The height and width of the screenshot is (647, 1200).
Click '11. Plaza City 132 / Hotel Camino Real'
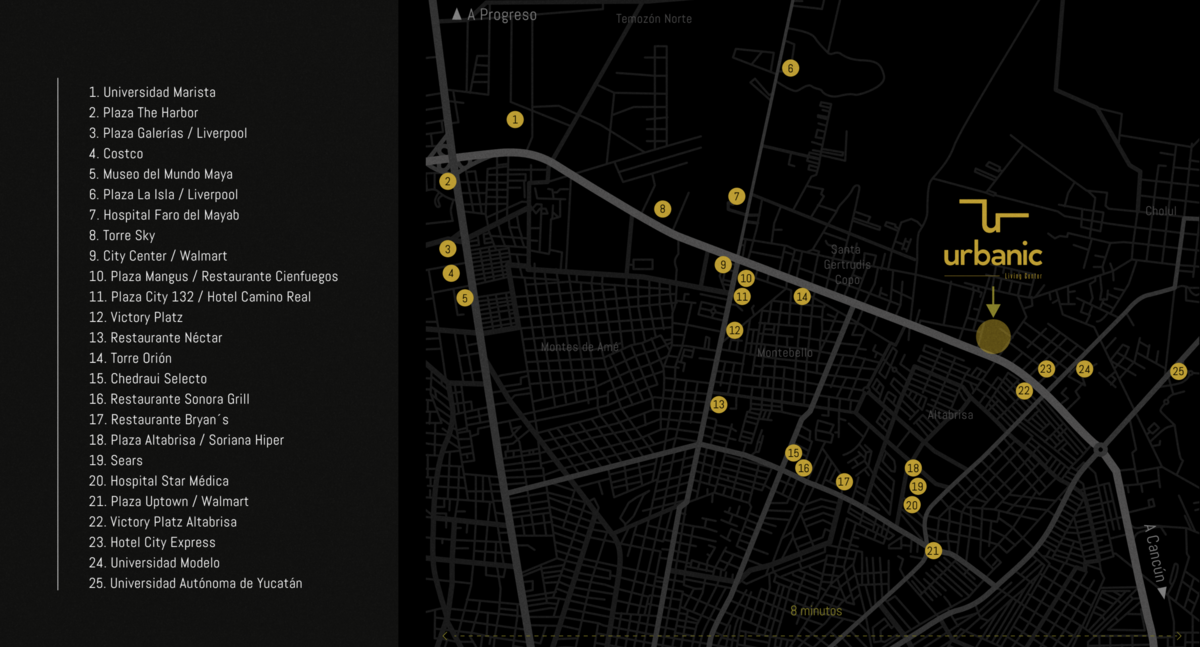click(200, 297)
